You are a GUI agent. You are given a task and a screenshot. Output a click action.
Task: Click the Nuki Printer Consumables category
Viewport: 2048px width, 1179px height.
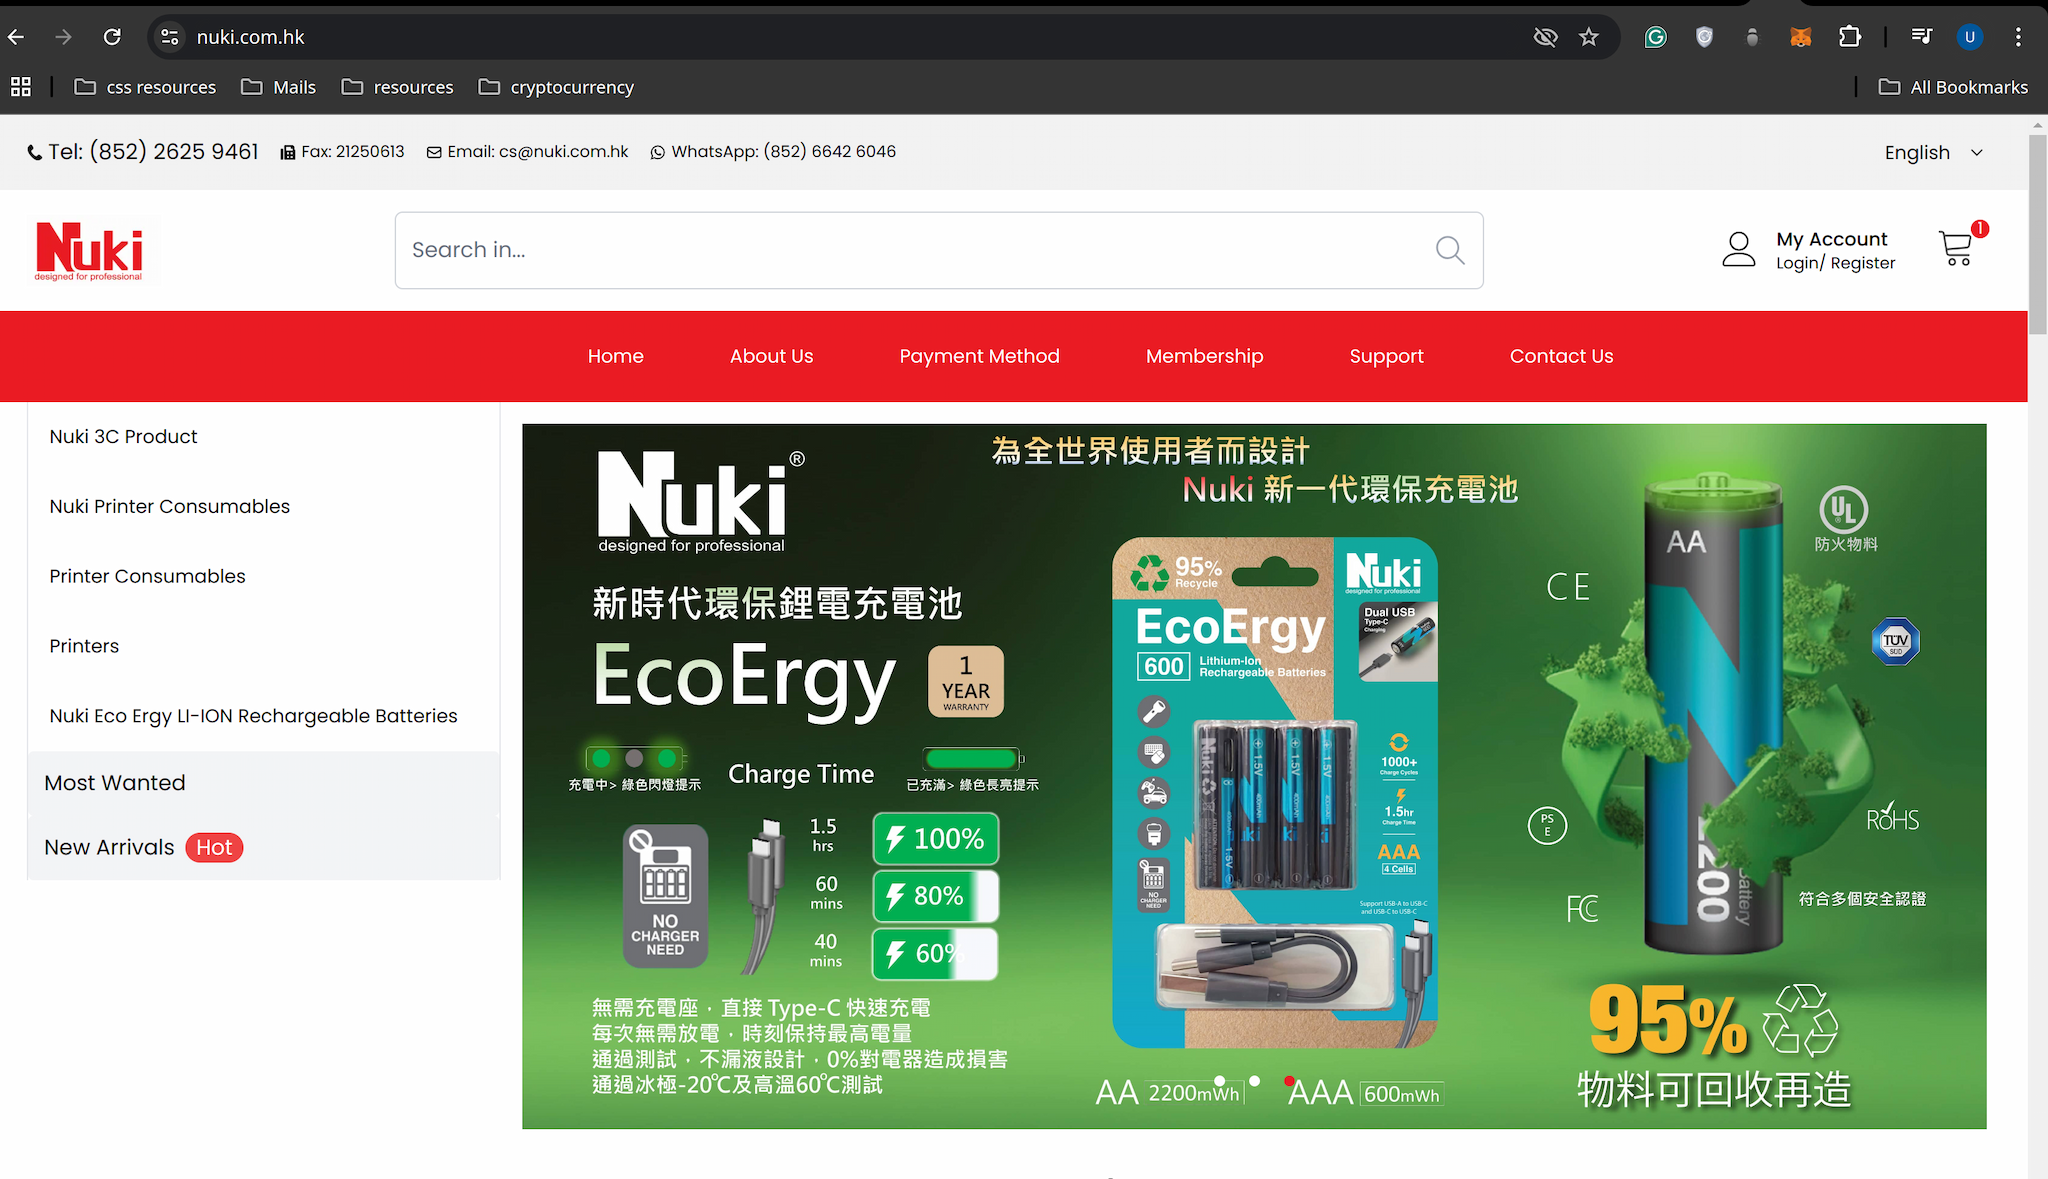pyautogui.click(x=170, y=506)
